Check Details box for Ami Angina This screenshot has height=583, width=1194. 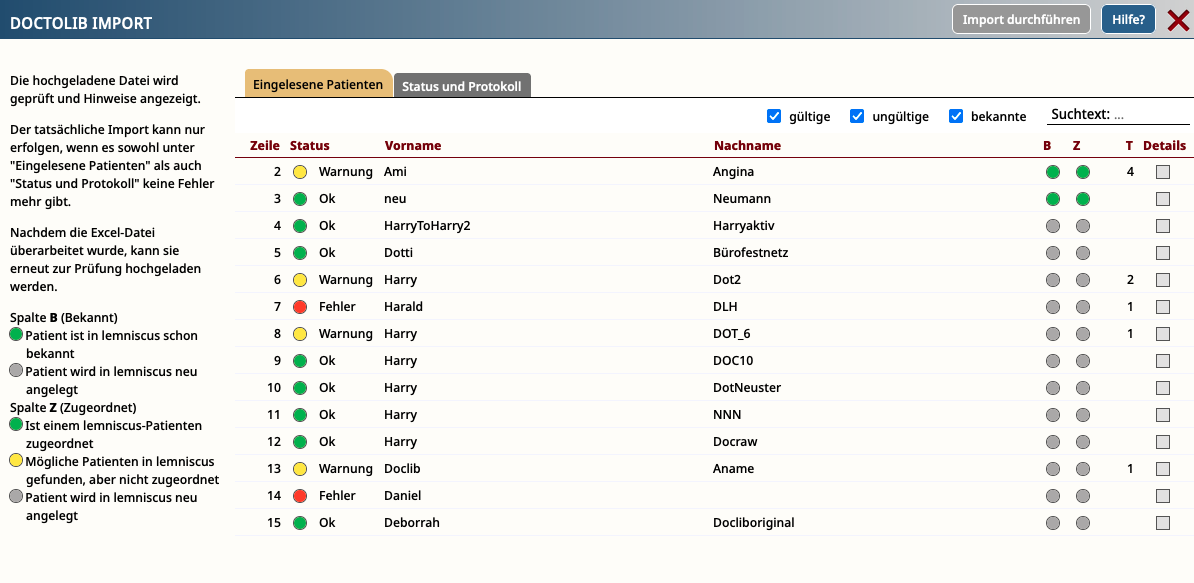pos(1163,172)
